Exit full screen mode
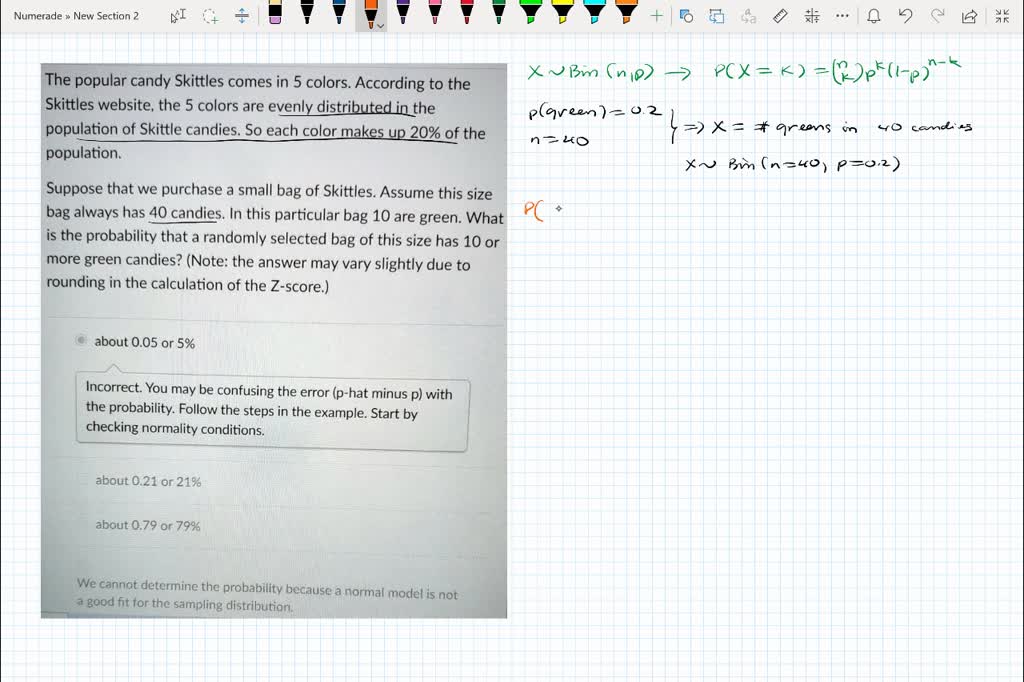 pyautogui.click(x=1002, y=16)
